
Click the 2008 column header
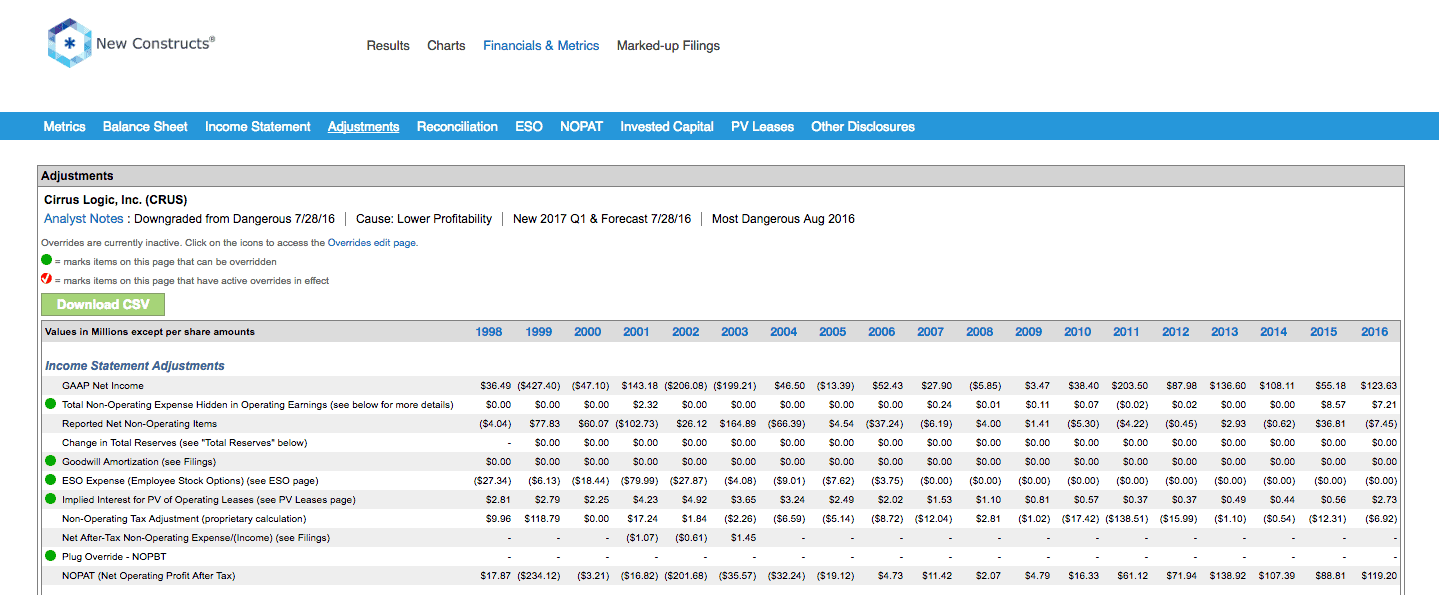point(979,332)
